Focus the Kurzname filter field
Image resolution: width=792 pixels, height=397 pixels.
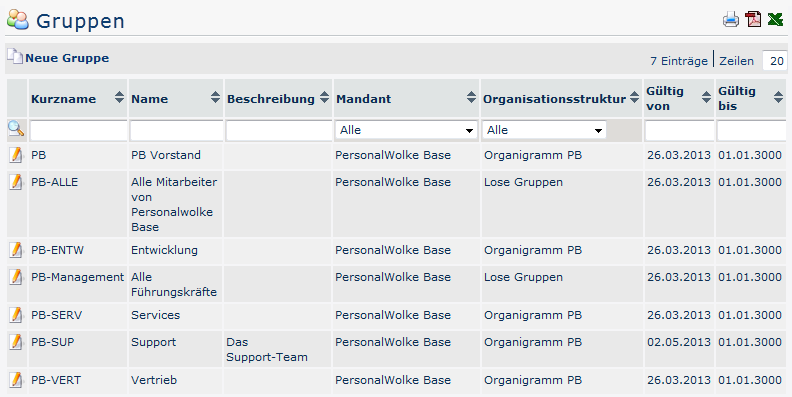tap(78, 131)
